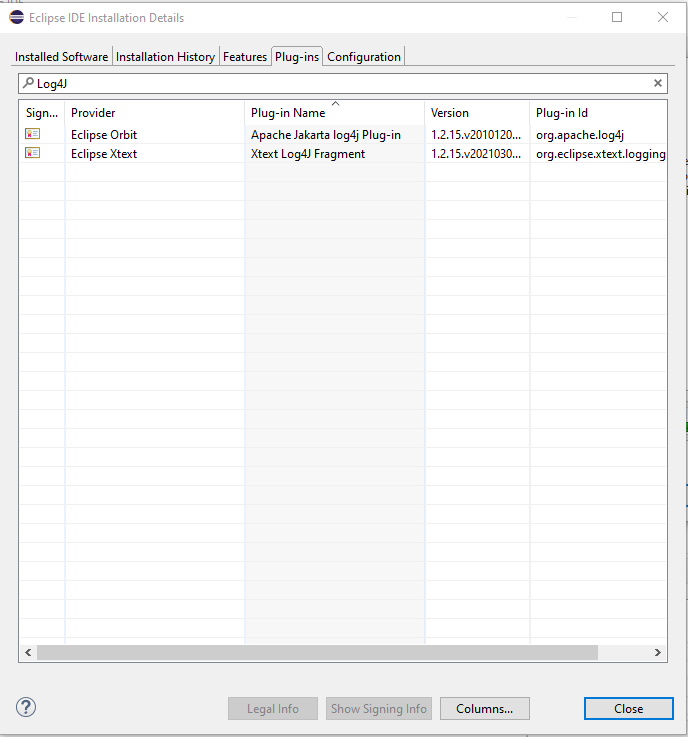The width and height of the screenshot is (688, 737).
Task: Click the Eclipse logo in title bar
Action: (x=16, y=17)
